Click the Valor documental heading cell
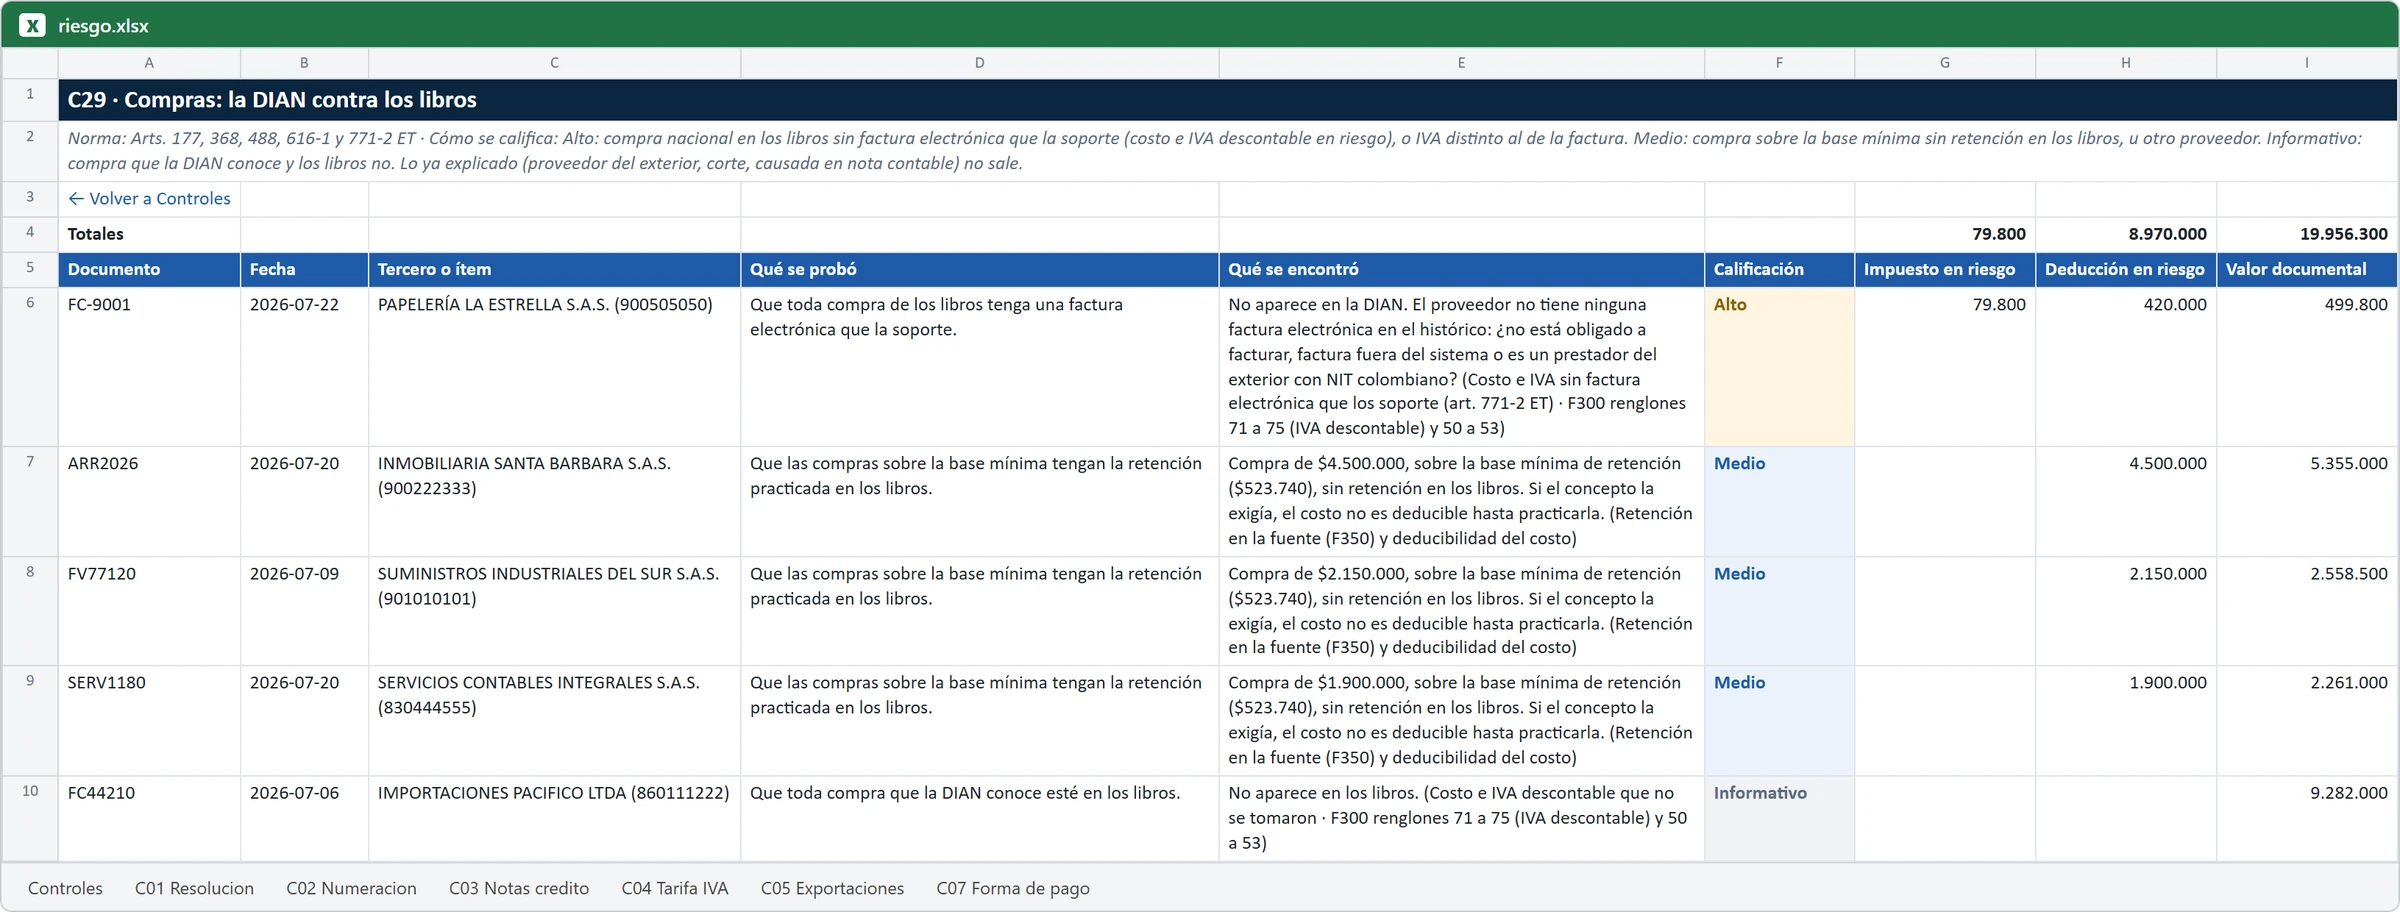Screen dimensions: 2400x912 (x=2306, y=269)
